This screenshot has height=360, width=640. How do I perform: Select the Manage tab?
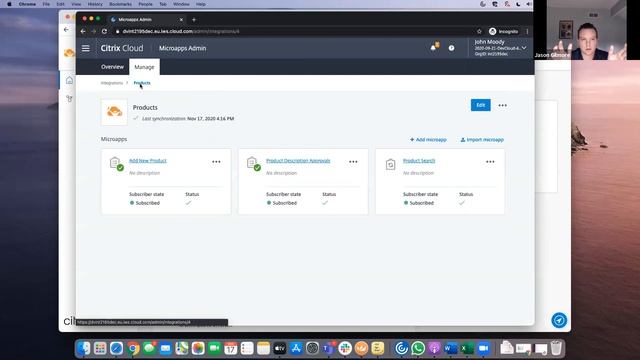click(x=144, y=67)
